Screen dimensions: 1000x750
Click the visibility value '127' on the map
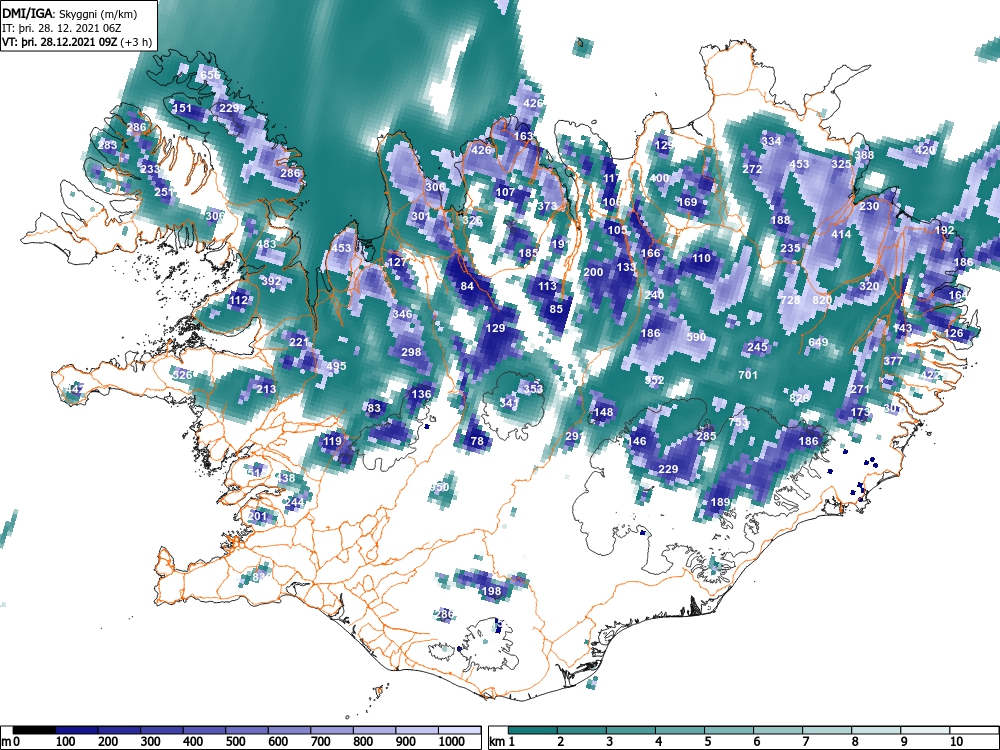(x=397, y=262)
